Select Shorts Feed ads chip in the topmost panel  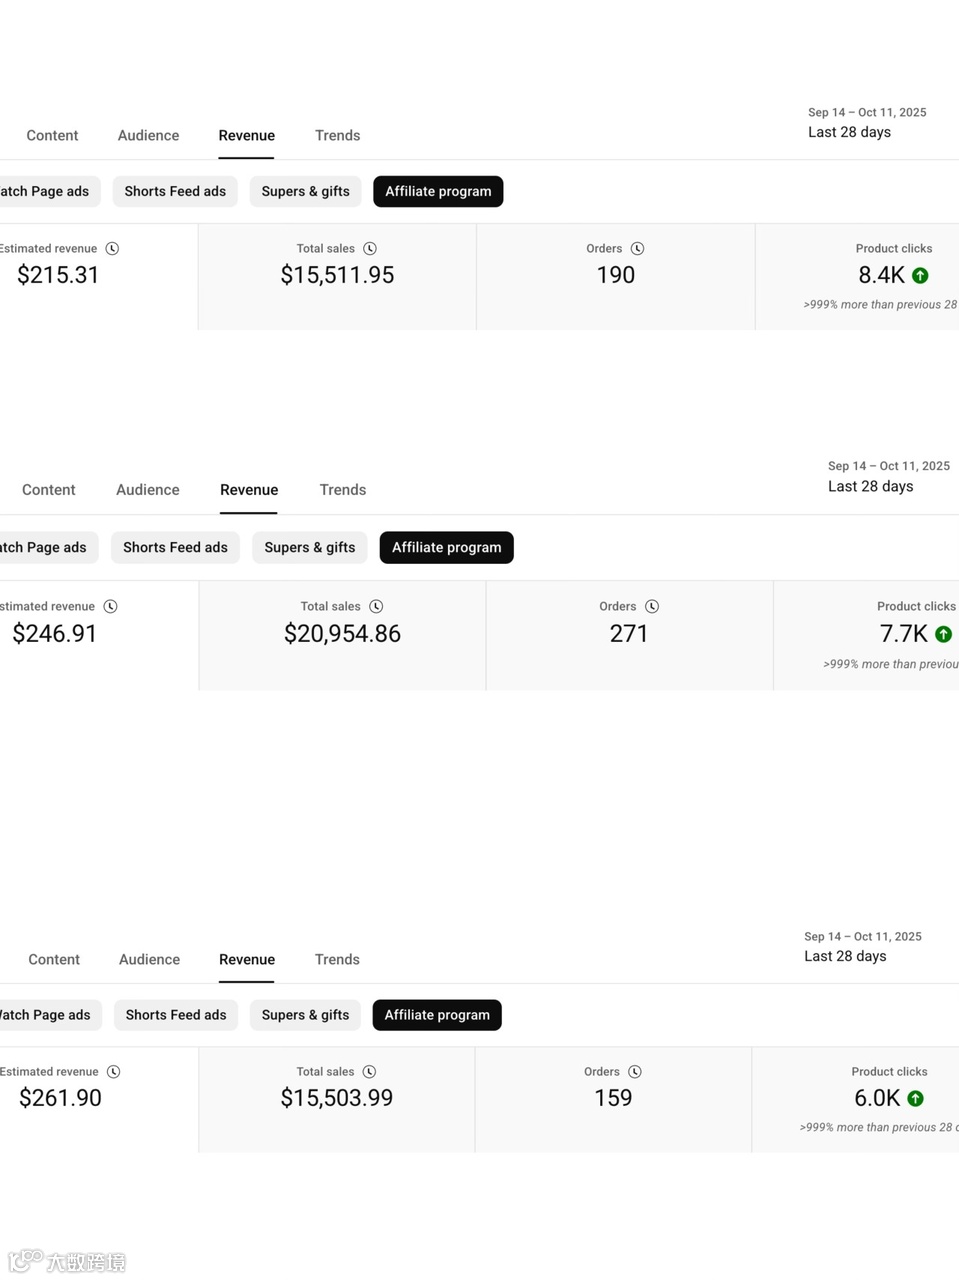pos(175,192)
